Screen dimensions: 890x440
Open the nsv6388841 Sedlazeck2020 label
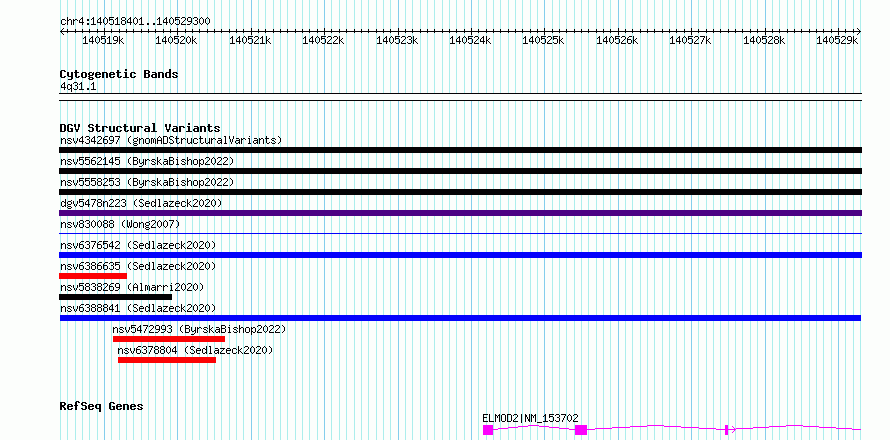pos(138,308)
